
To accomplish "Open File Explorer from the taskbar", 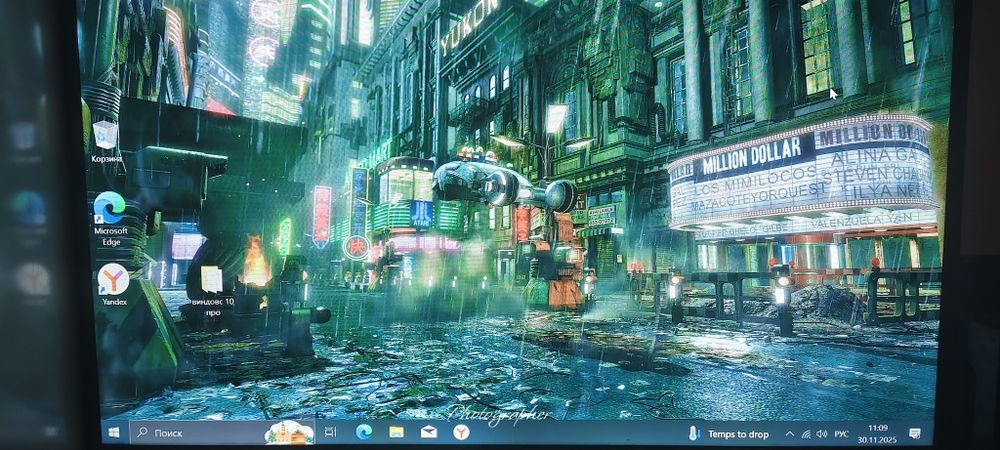I will (397, 432).
